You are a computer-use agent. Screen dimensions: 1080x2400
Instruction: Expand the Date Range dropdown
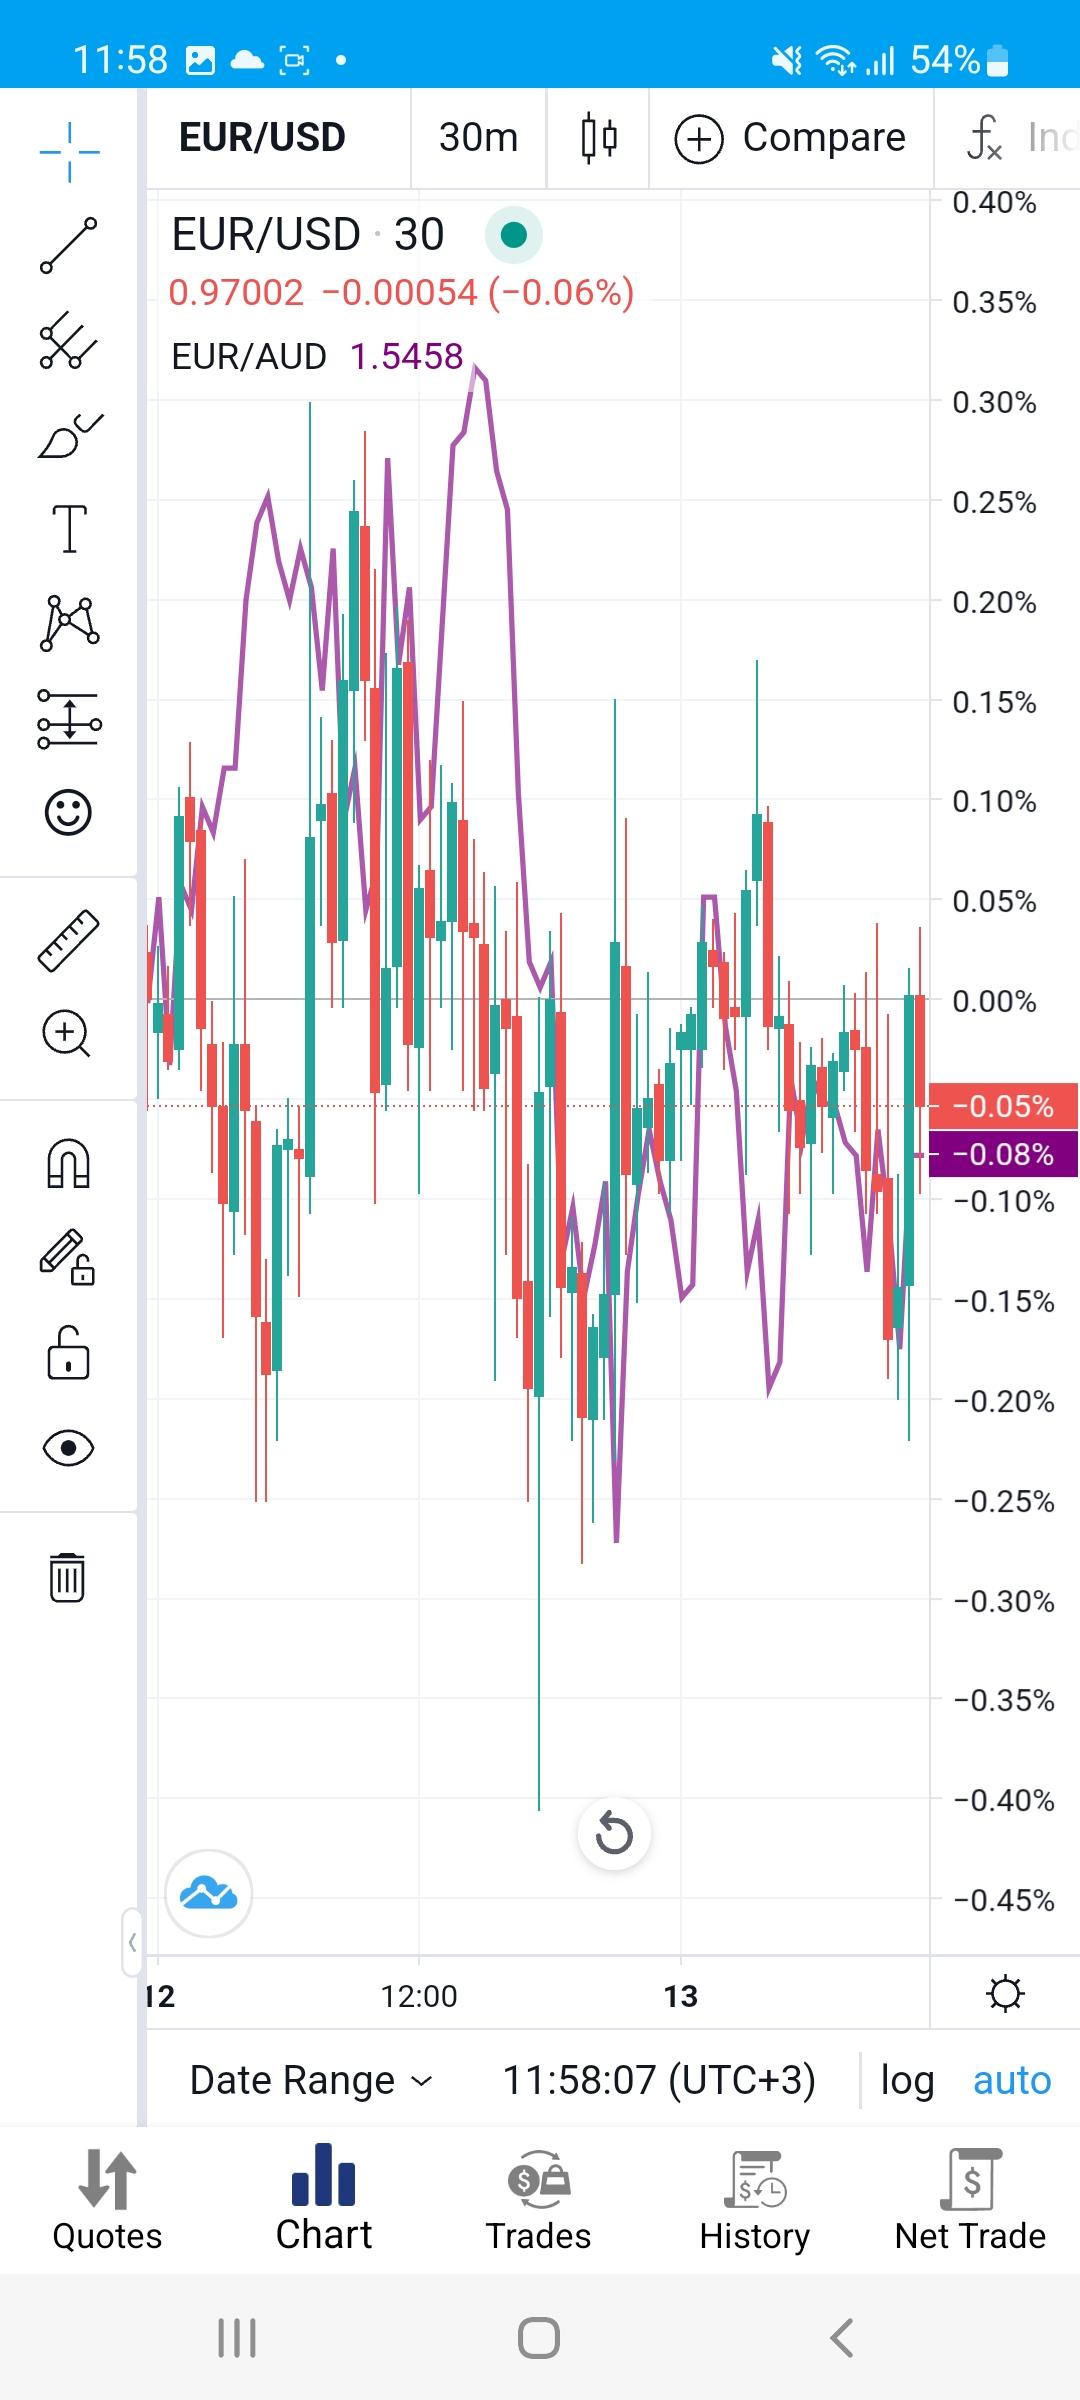[x=311, y=2081]
